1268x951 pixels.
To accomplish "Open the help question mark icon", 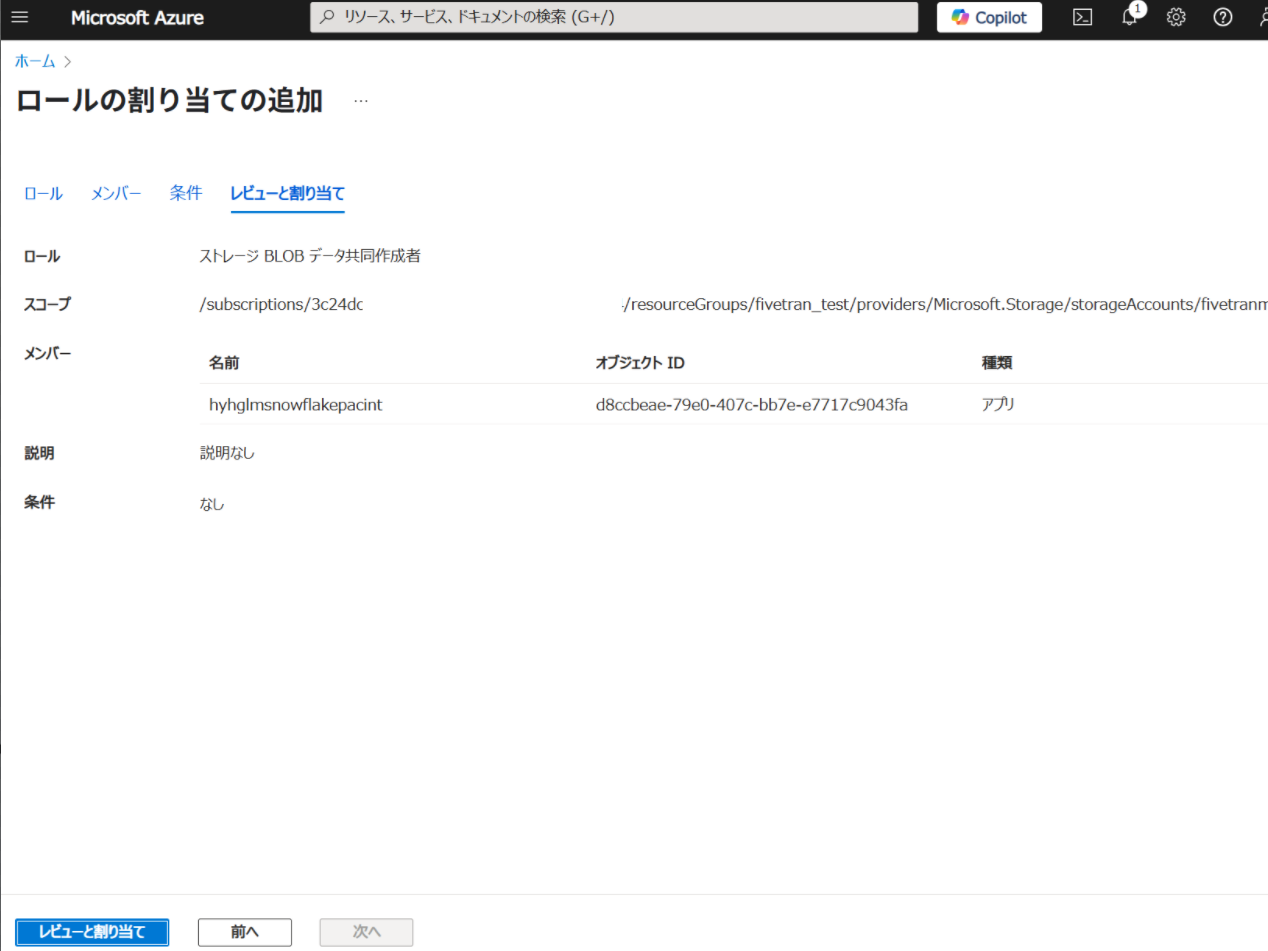I will (1222, 17).
